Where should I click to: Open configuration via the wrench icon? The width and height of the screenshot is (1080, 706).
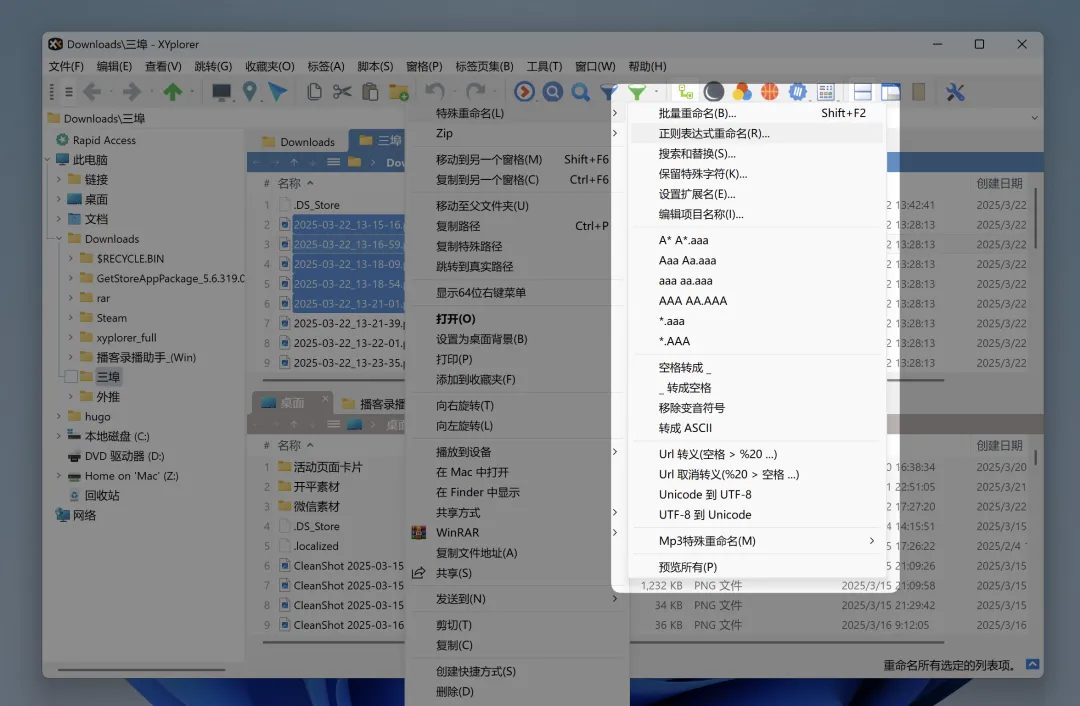pyautogui.click(x=953, y=91)
